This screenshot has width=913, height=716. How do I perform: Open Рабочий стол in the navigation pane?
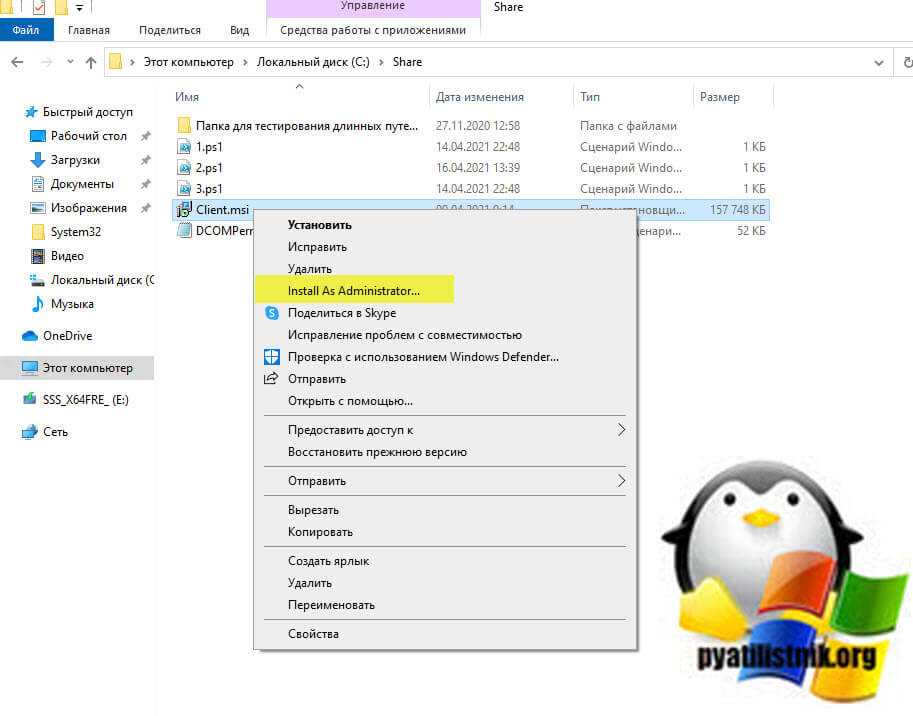[x=89, y=136]
